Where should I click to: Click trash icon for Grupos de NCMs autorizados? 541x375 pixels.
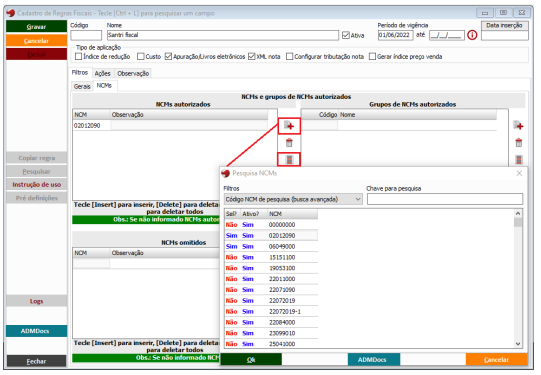tap(519, 142)
